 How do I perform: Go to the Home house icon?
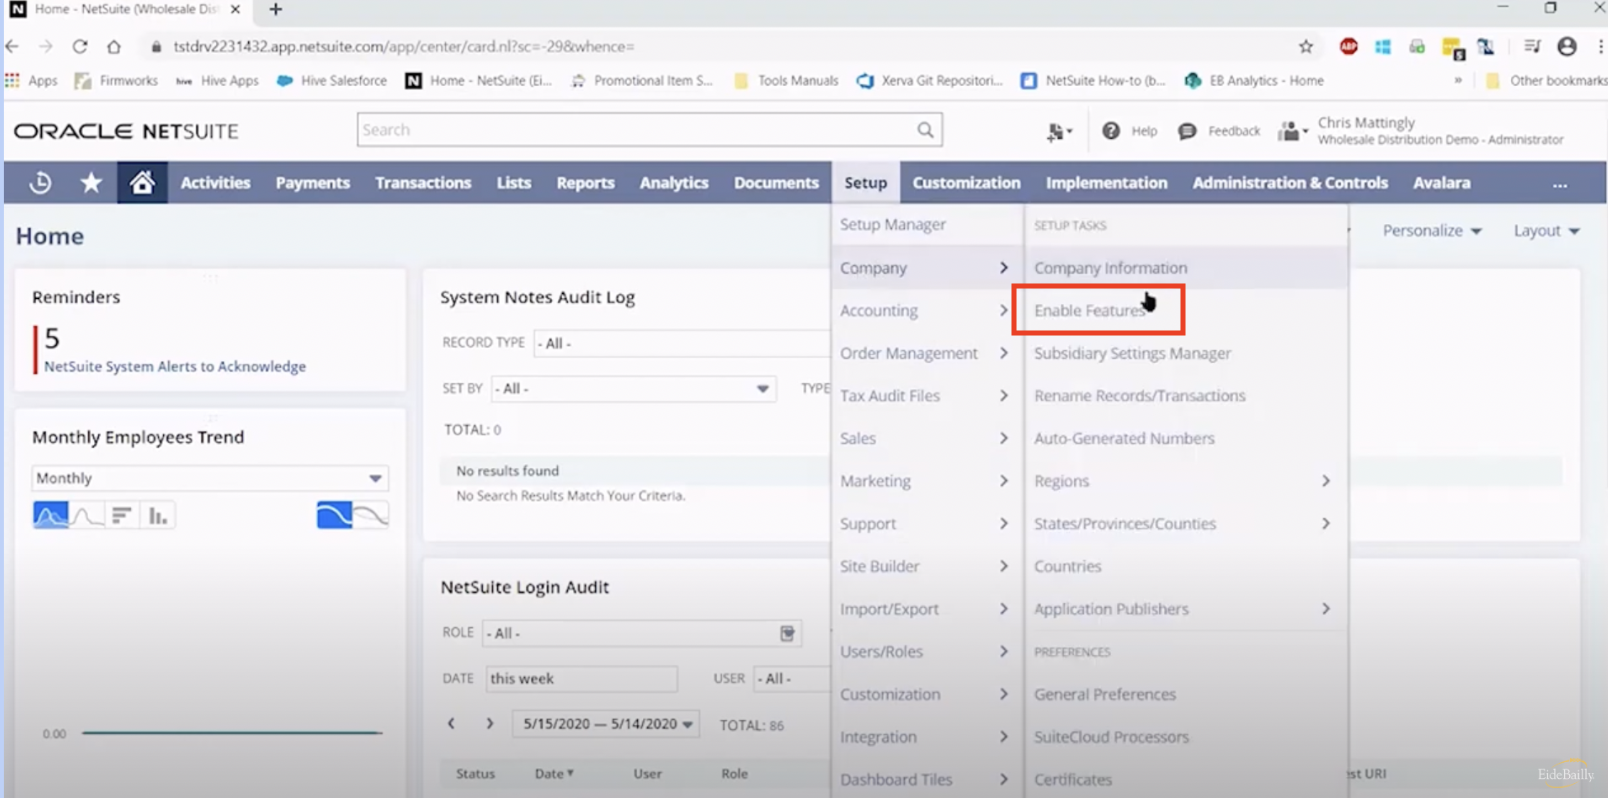pyautogui.click(x=142, y=182)
